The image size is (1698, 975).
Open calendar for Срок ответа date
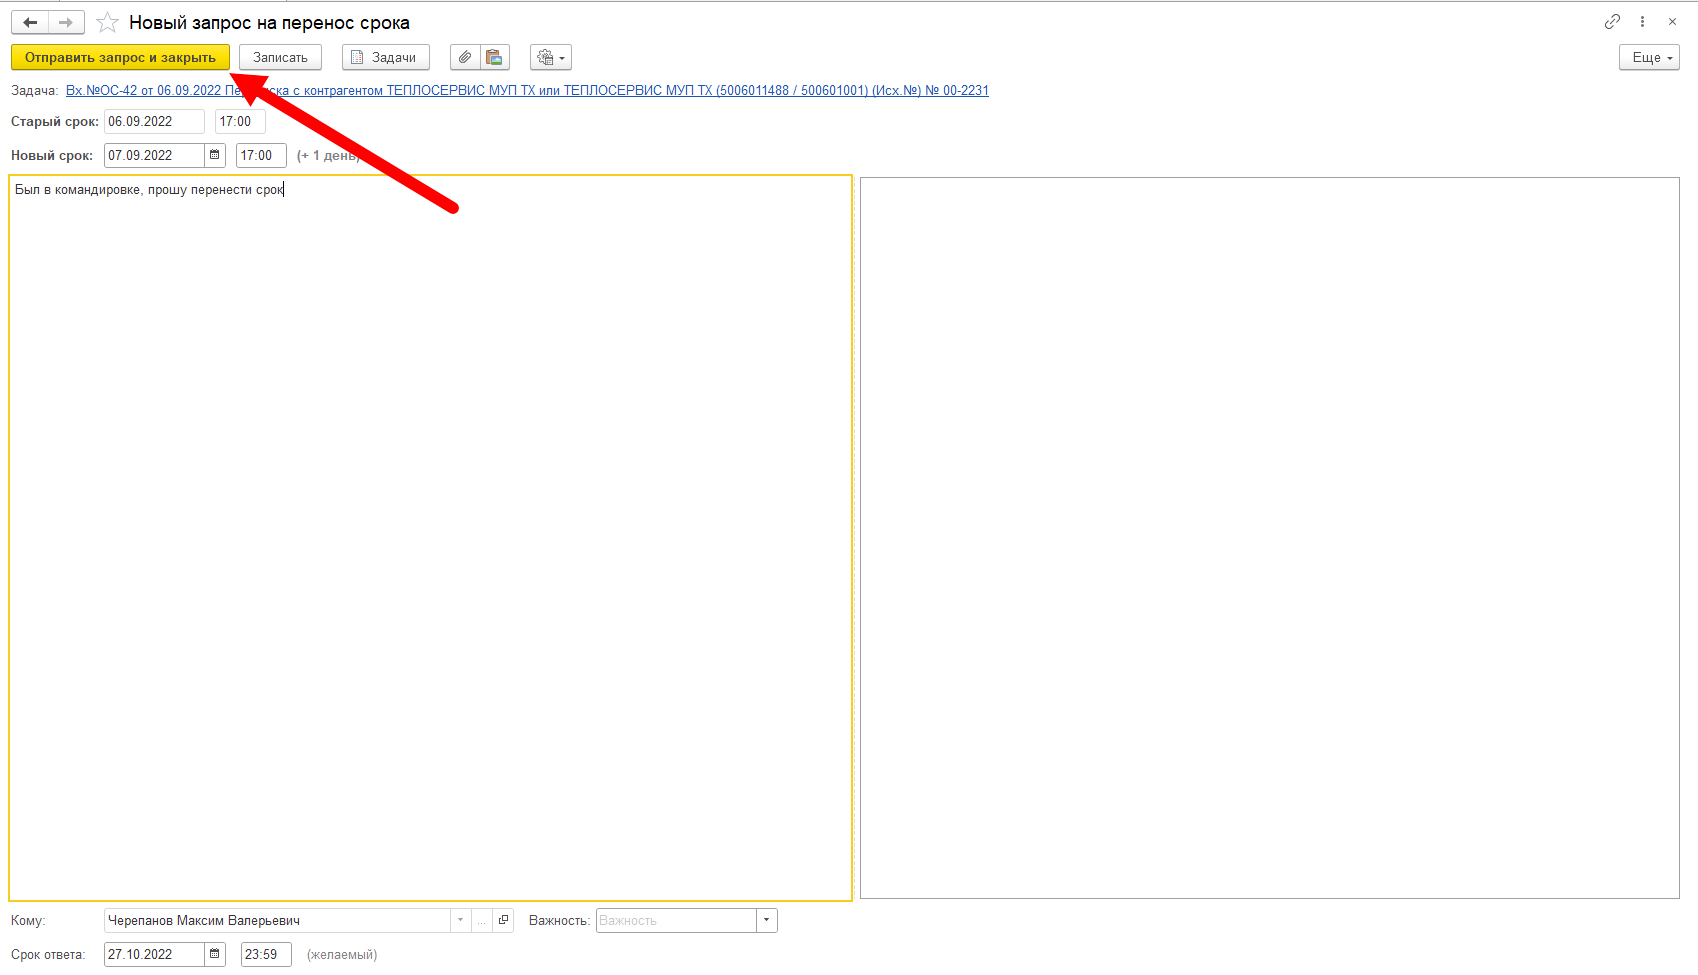(215, 954)
